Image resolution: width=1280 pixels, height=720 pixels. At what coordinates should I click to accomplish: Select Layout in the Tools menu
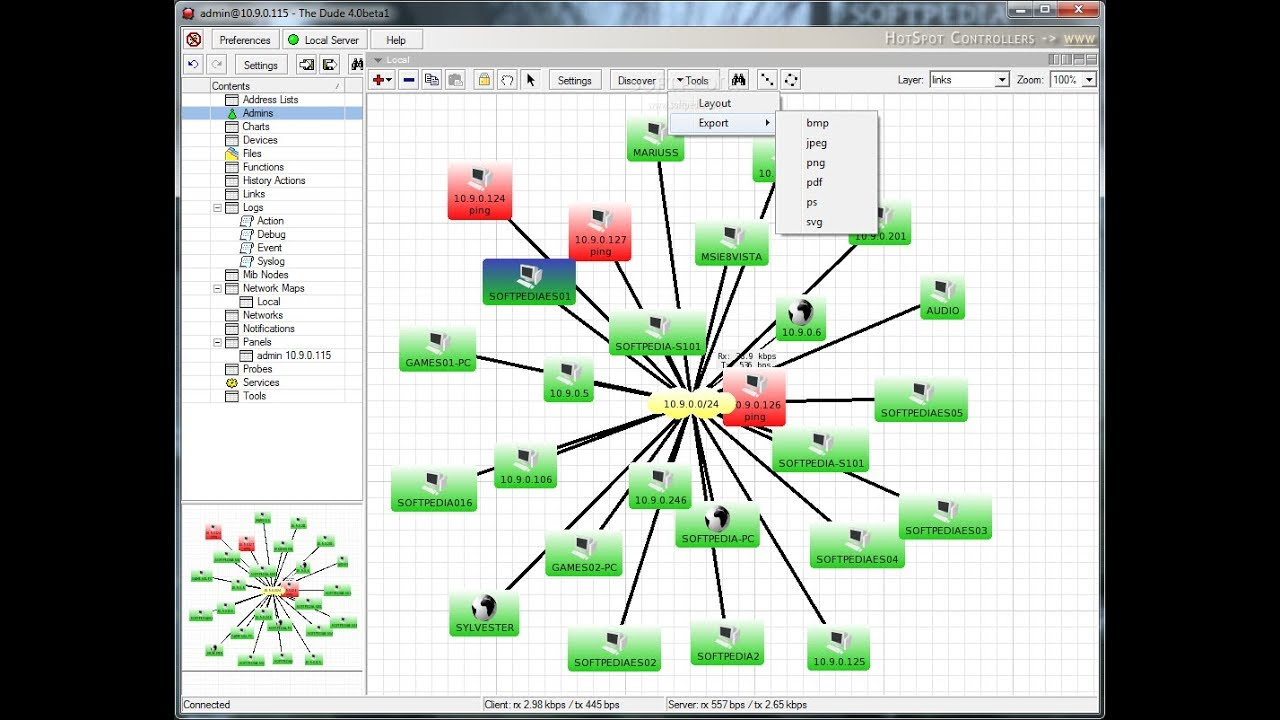click(x=714, y=103)
